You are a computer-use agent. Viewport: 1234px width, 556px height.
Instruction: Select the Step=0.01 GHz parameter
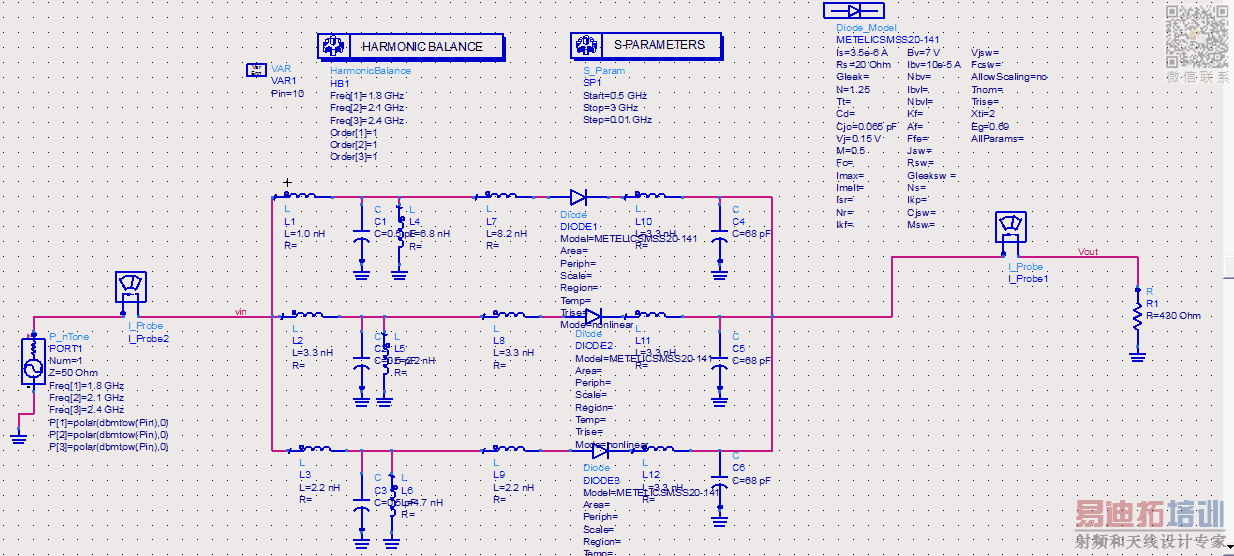point(617,120)
